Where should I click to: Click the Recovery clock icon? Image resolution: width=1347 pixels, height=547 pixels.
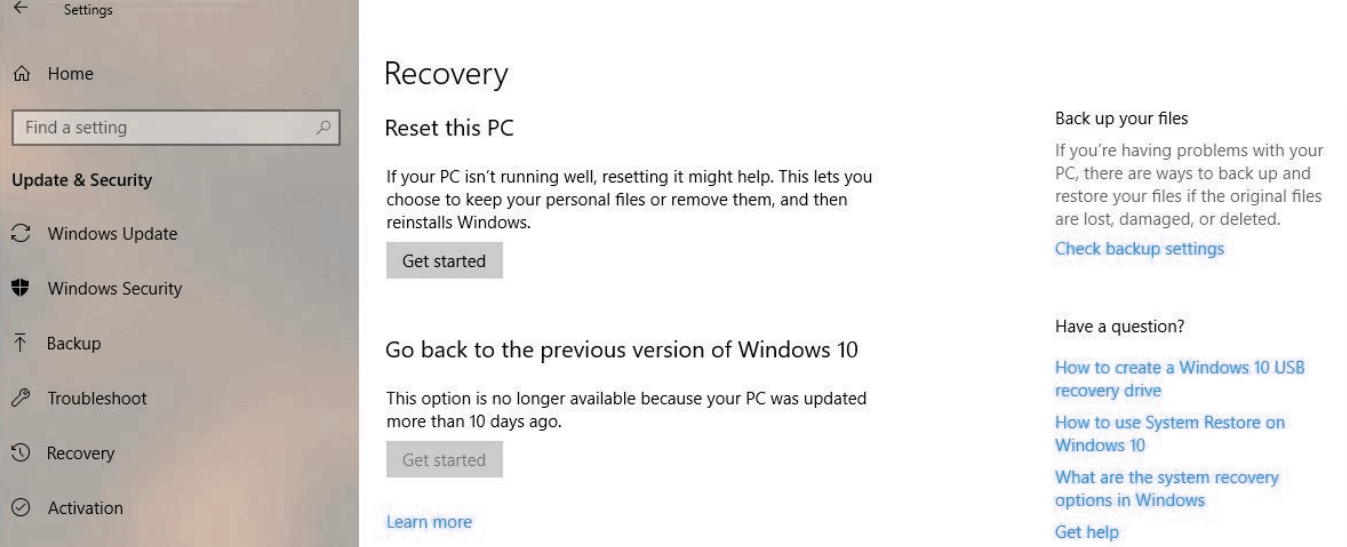click(x=20, y=453)
